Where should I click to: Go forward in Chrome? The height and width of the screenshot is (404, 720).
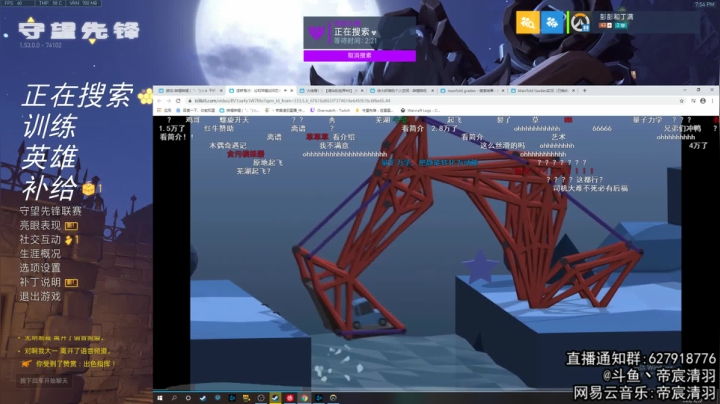point(169,101)
